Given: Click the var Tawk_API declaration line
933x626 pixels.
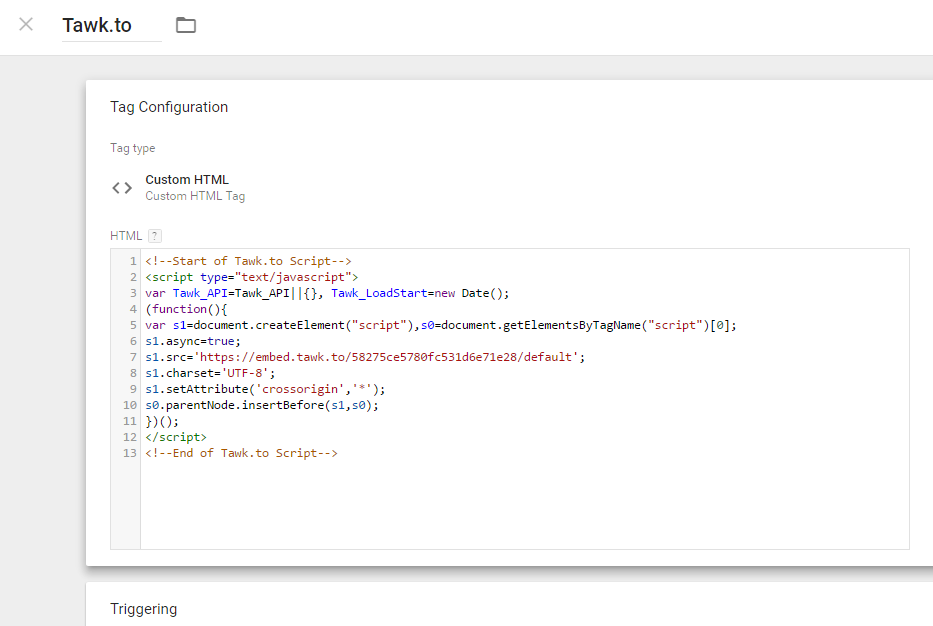Looking at the screenshot, I should point(327,293).
